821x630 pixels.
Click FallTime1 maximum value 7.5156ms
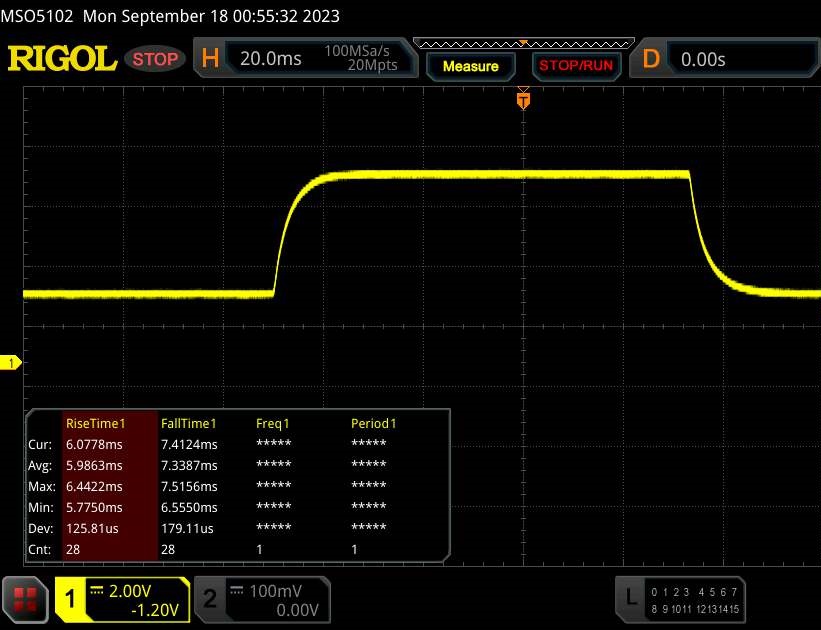189,486
